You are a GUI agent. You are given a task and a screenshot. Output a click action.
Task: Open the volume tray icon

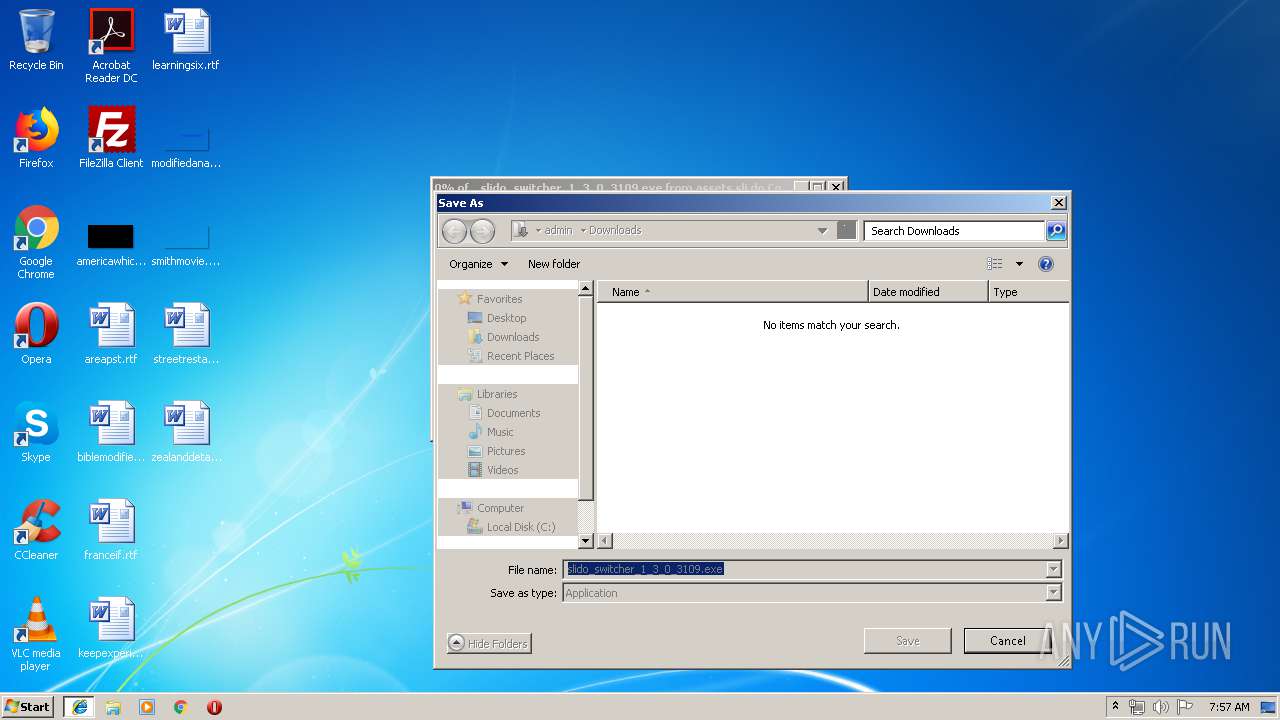pyautogui.click(x=1161, y=707)
